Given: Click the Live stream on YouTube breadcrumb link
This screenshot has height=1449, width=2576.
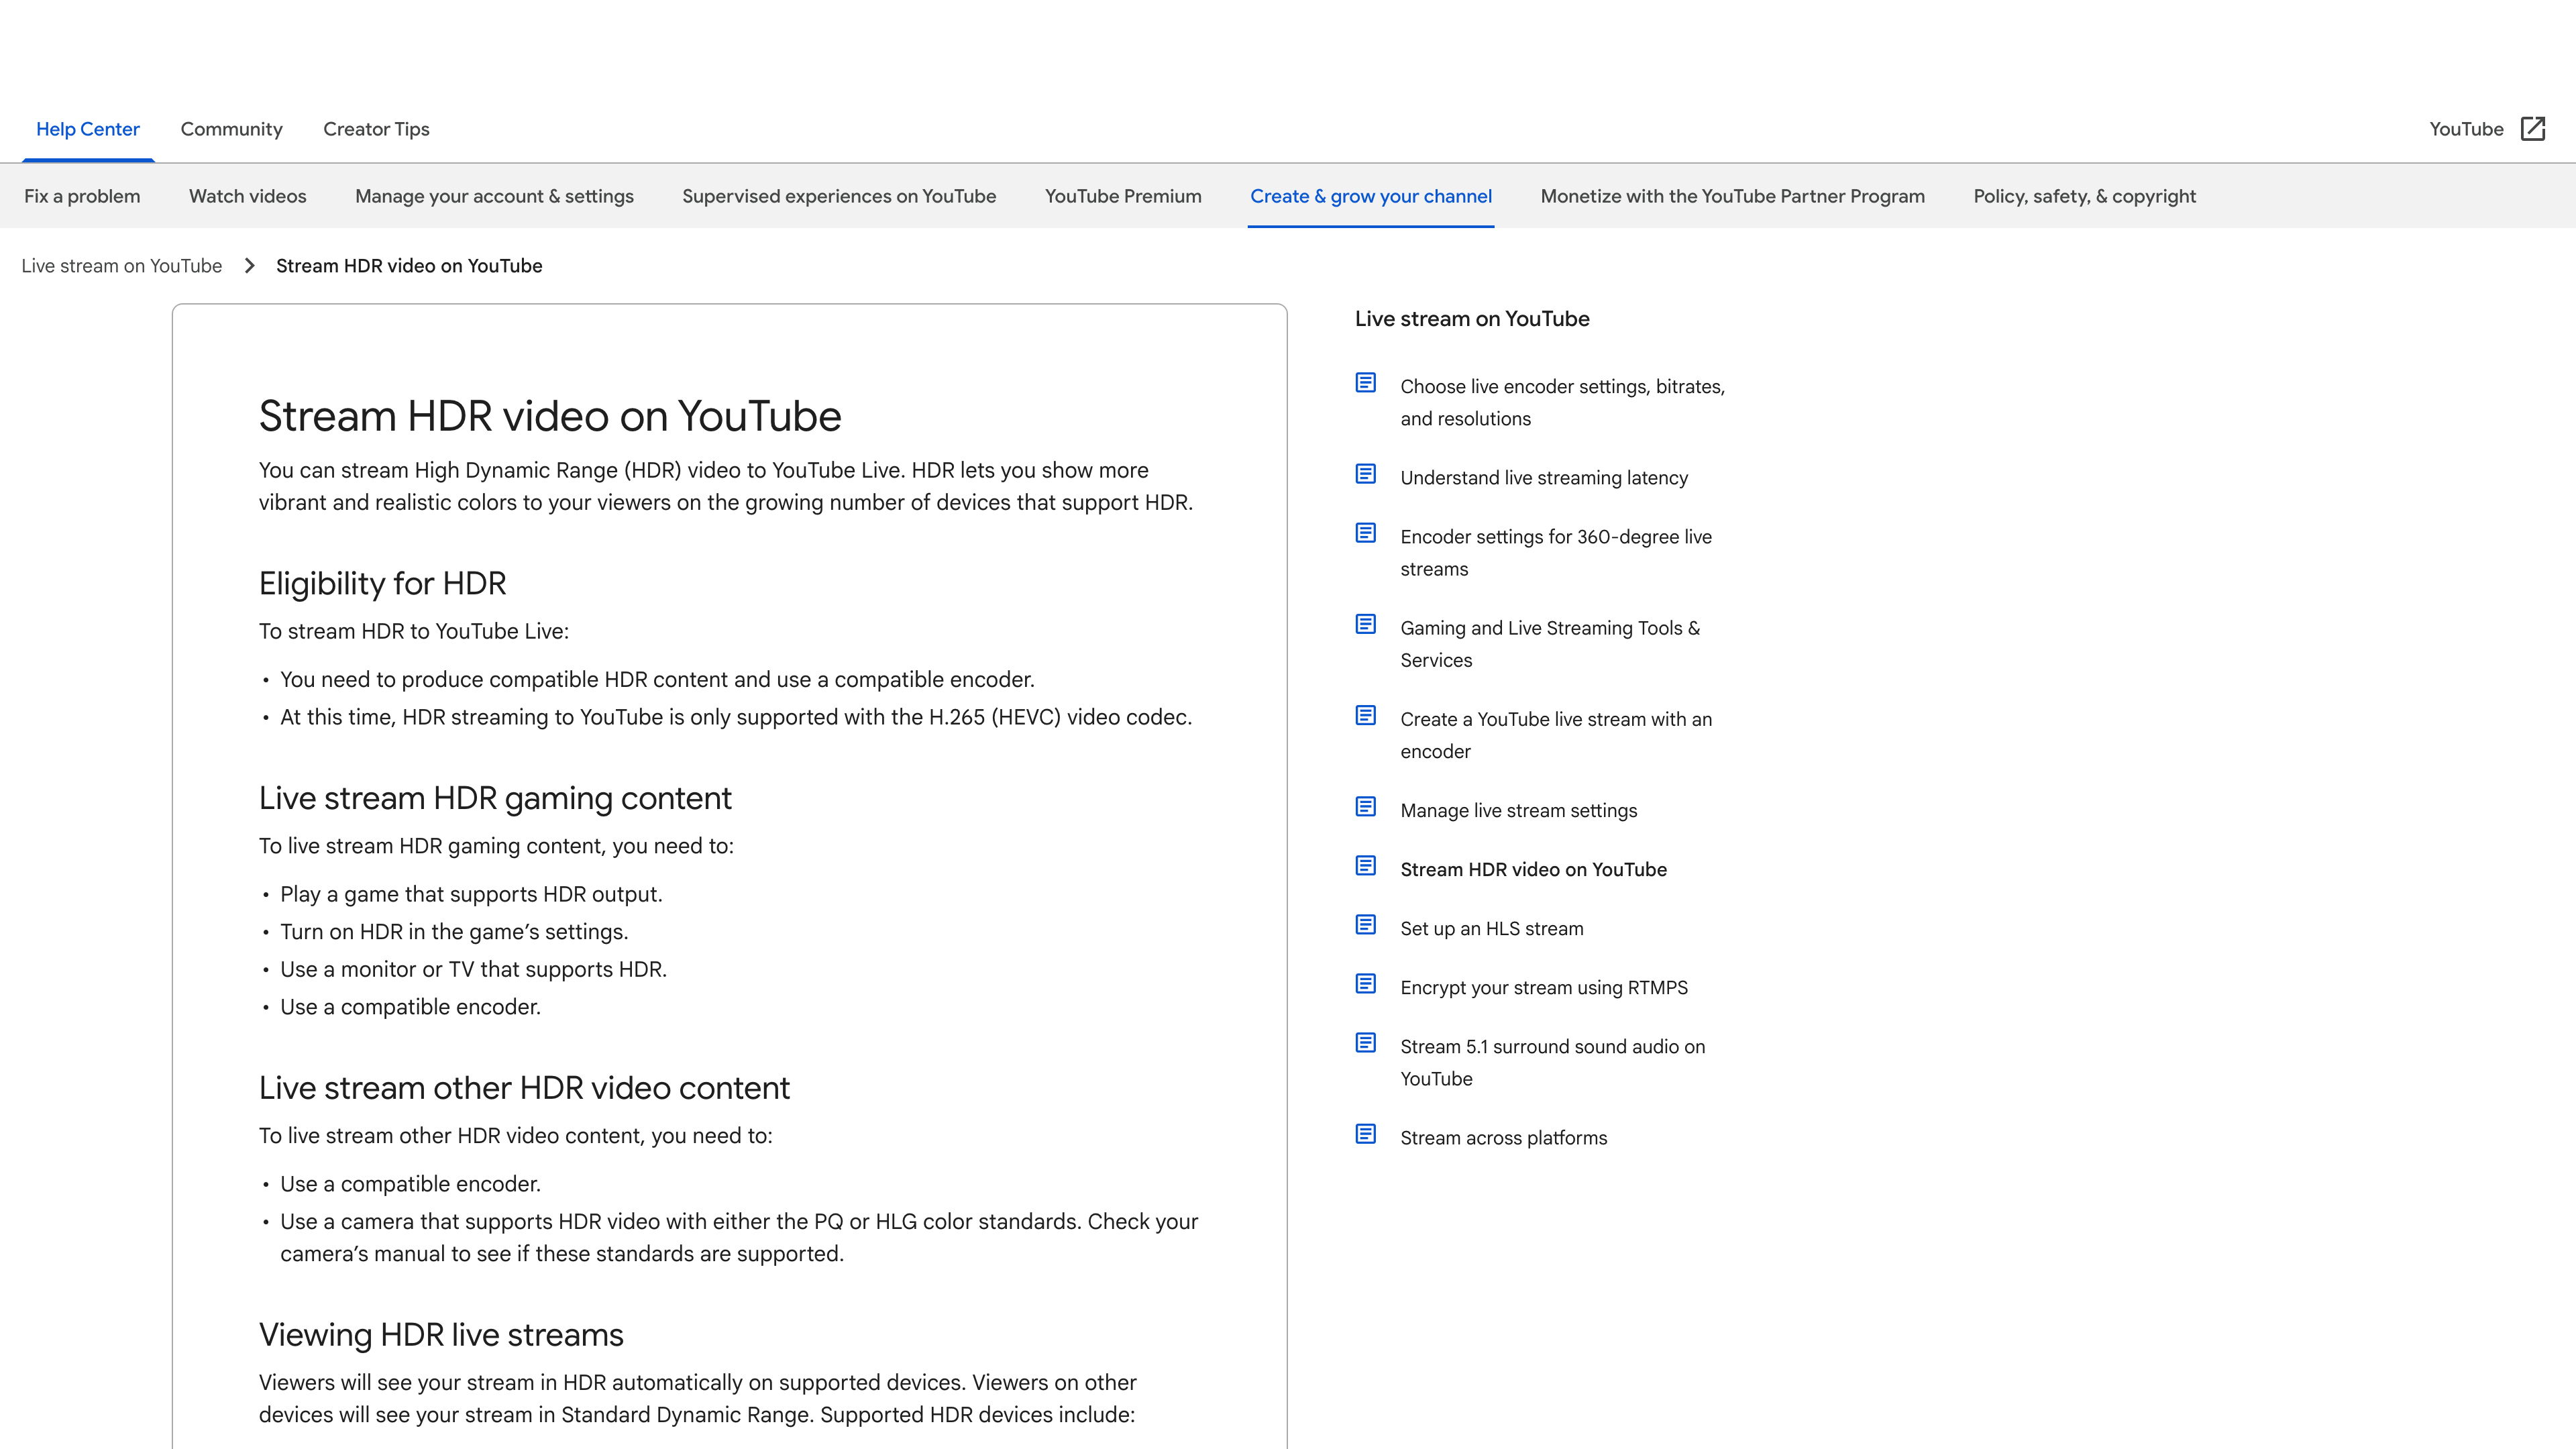Looking at the screenshot, I should [122, 266].
